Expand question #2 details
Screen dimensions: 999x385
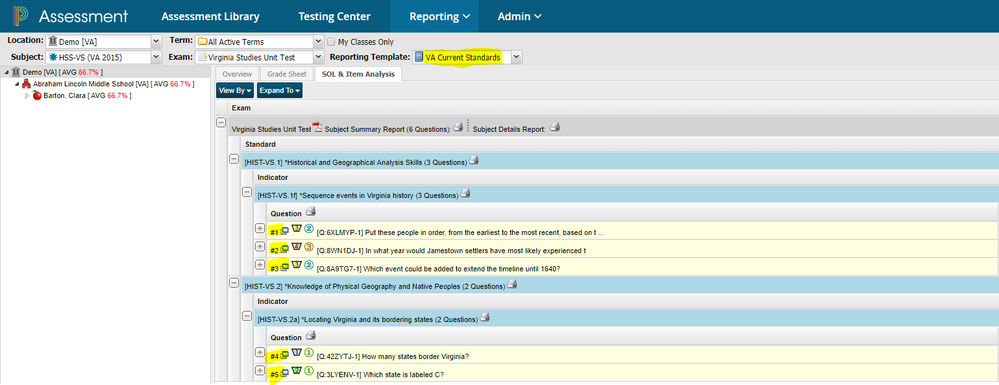[x=260, y=247]
